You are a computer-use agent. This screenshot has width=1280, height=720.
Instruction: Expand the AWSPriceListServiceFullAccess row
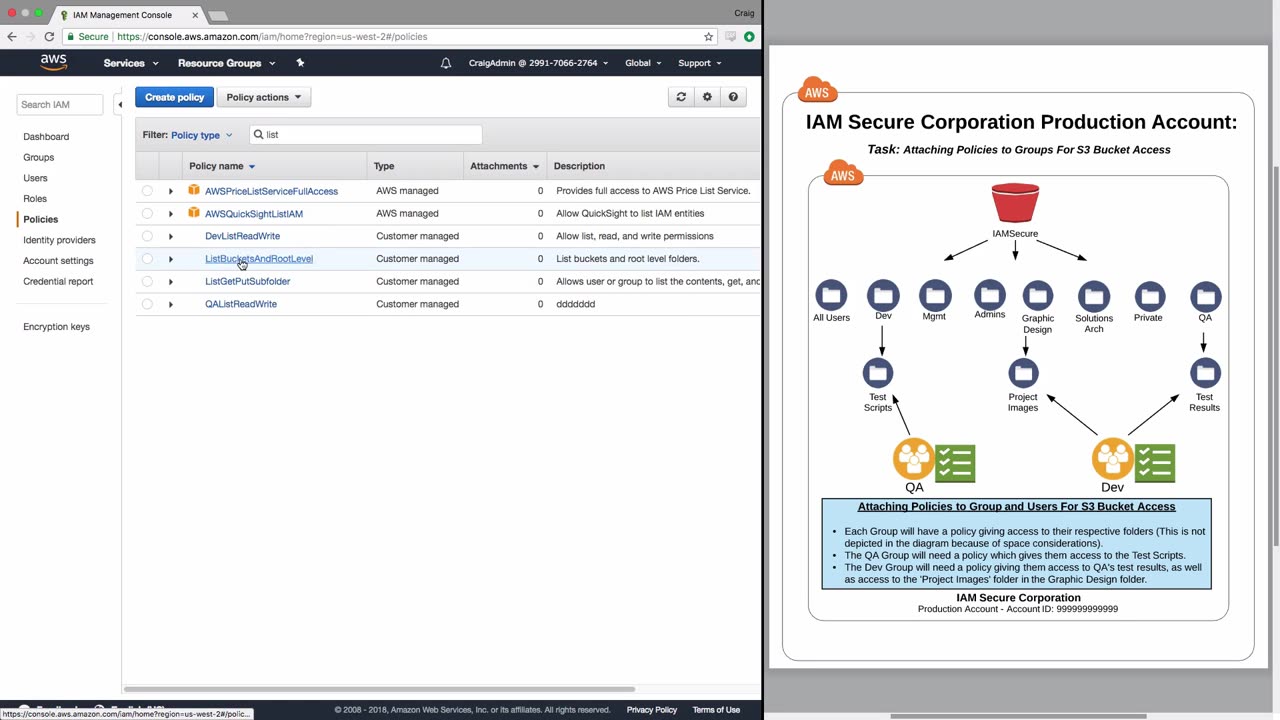(x=171, y=191)
